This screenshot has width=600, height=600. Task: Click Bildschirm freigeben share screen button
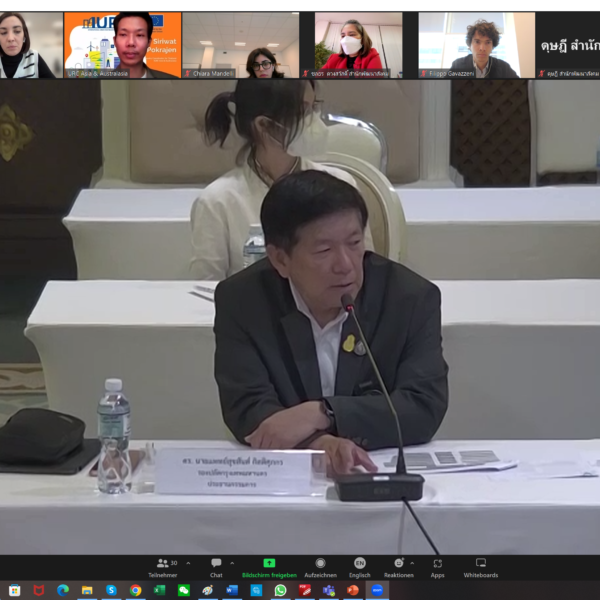click(269, 568)
